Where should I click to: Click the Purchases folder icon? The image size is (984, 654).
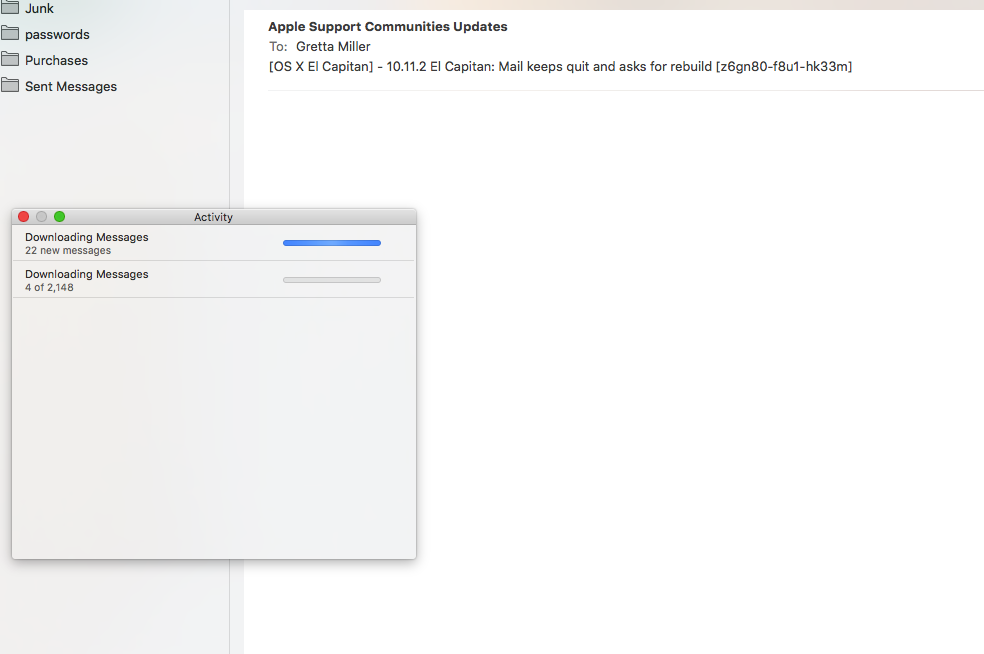click(10, 59)
